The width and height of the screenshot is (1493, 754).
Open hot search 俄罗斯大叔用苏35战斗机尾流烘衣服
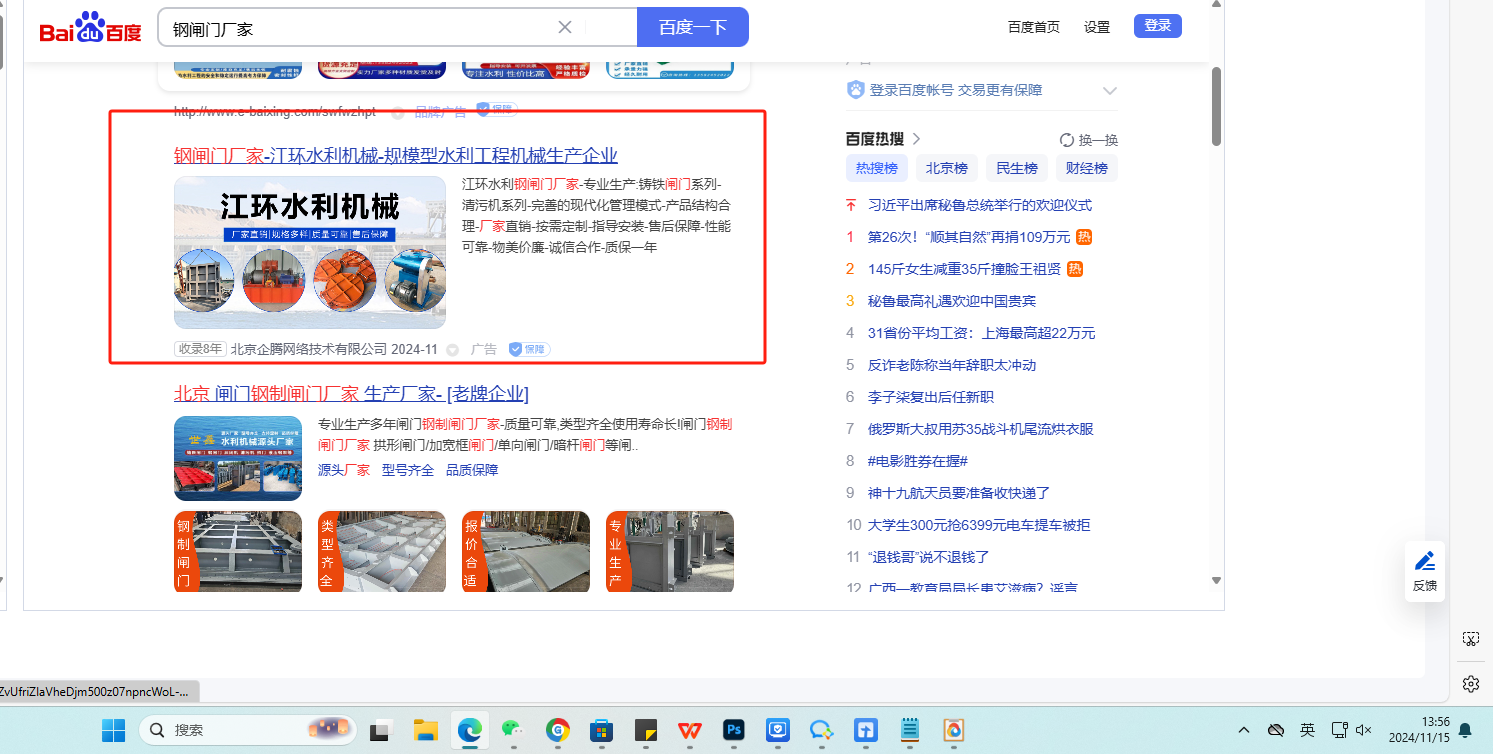point(981,429)
